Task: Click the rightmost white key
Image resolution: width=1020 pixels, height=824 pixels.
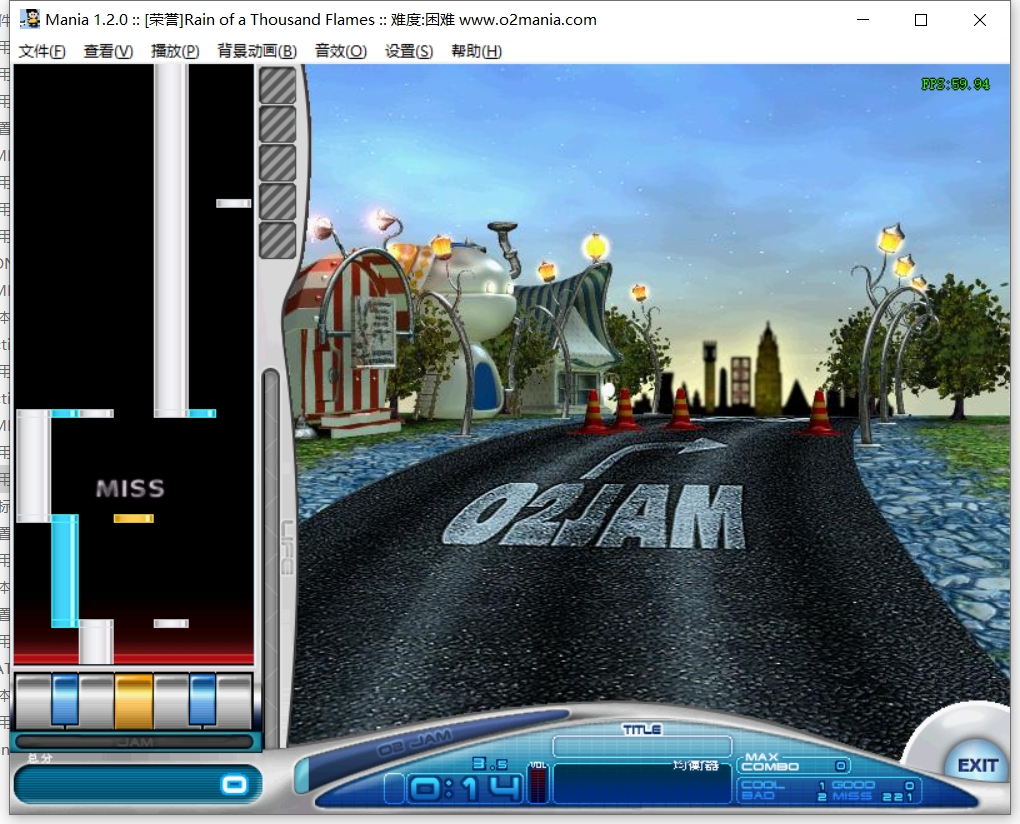Action: 234,701
